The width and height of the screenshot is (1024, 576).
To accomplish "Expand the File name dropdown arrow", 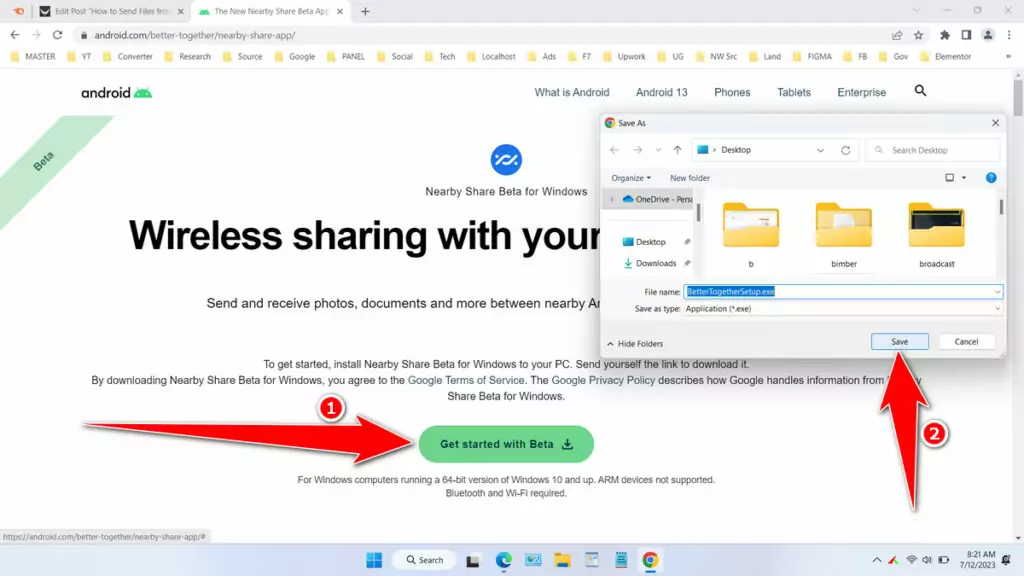I will 997,292.
